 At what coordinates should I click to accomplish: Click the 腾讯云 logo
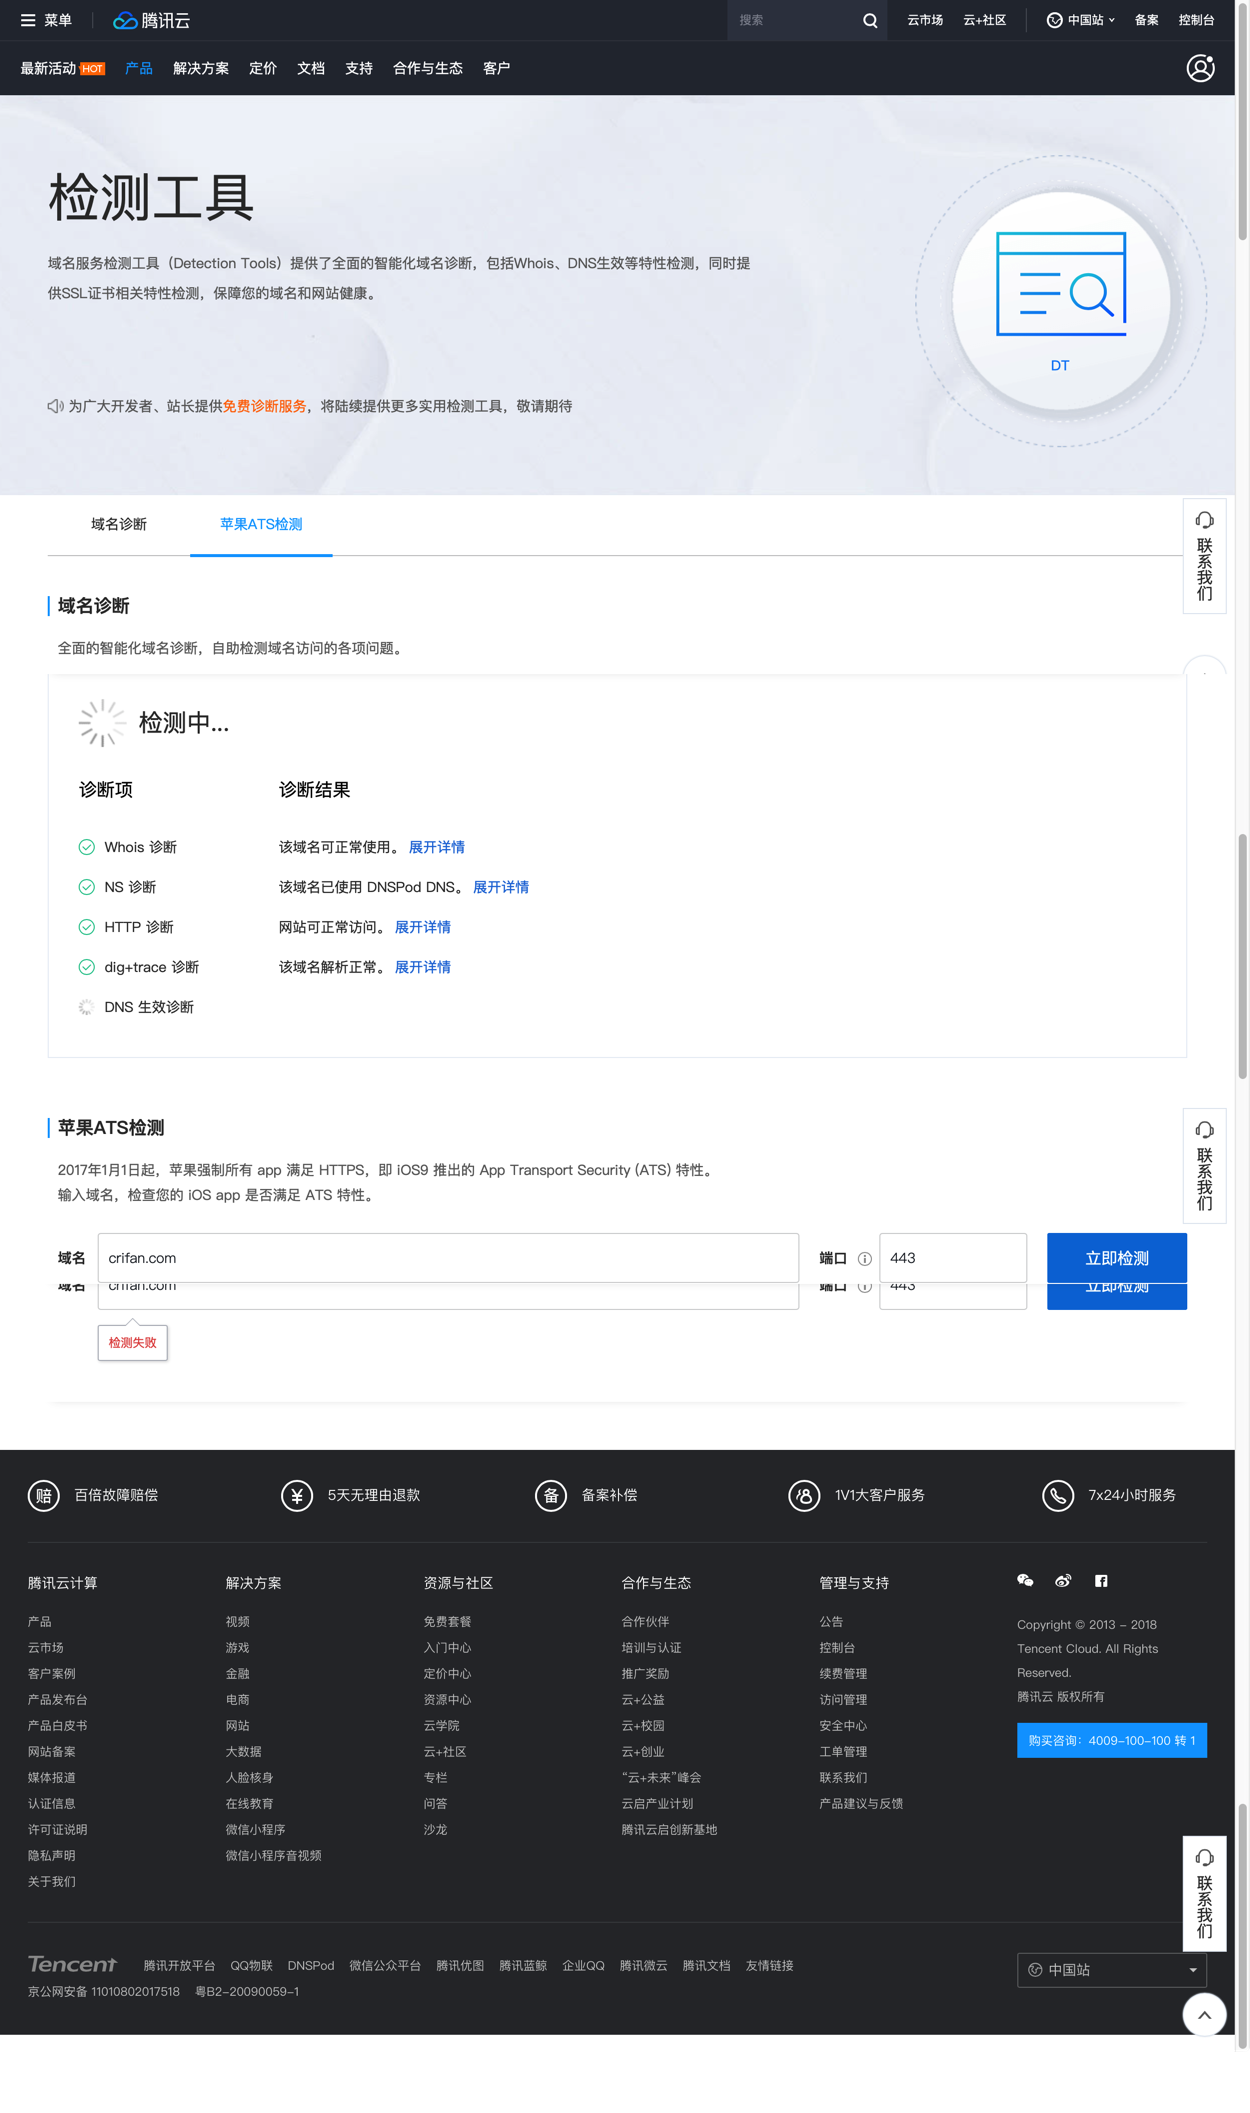click(151, 20)
